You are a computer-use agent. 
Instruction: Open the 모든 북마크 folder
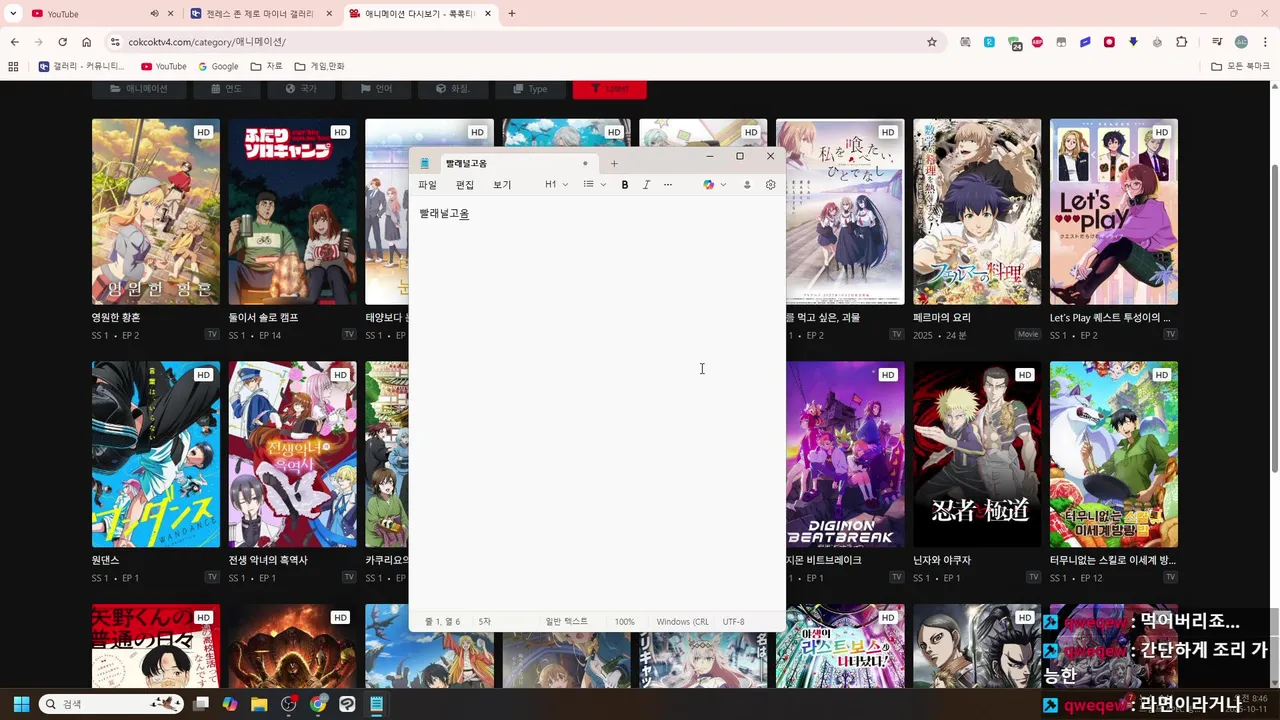pos(1241,66)
